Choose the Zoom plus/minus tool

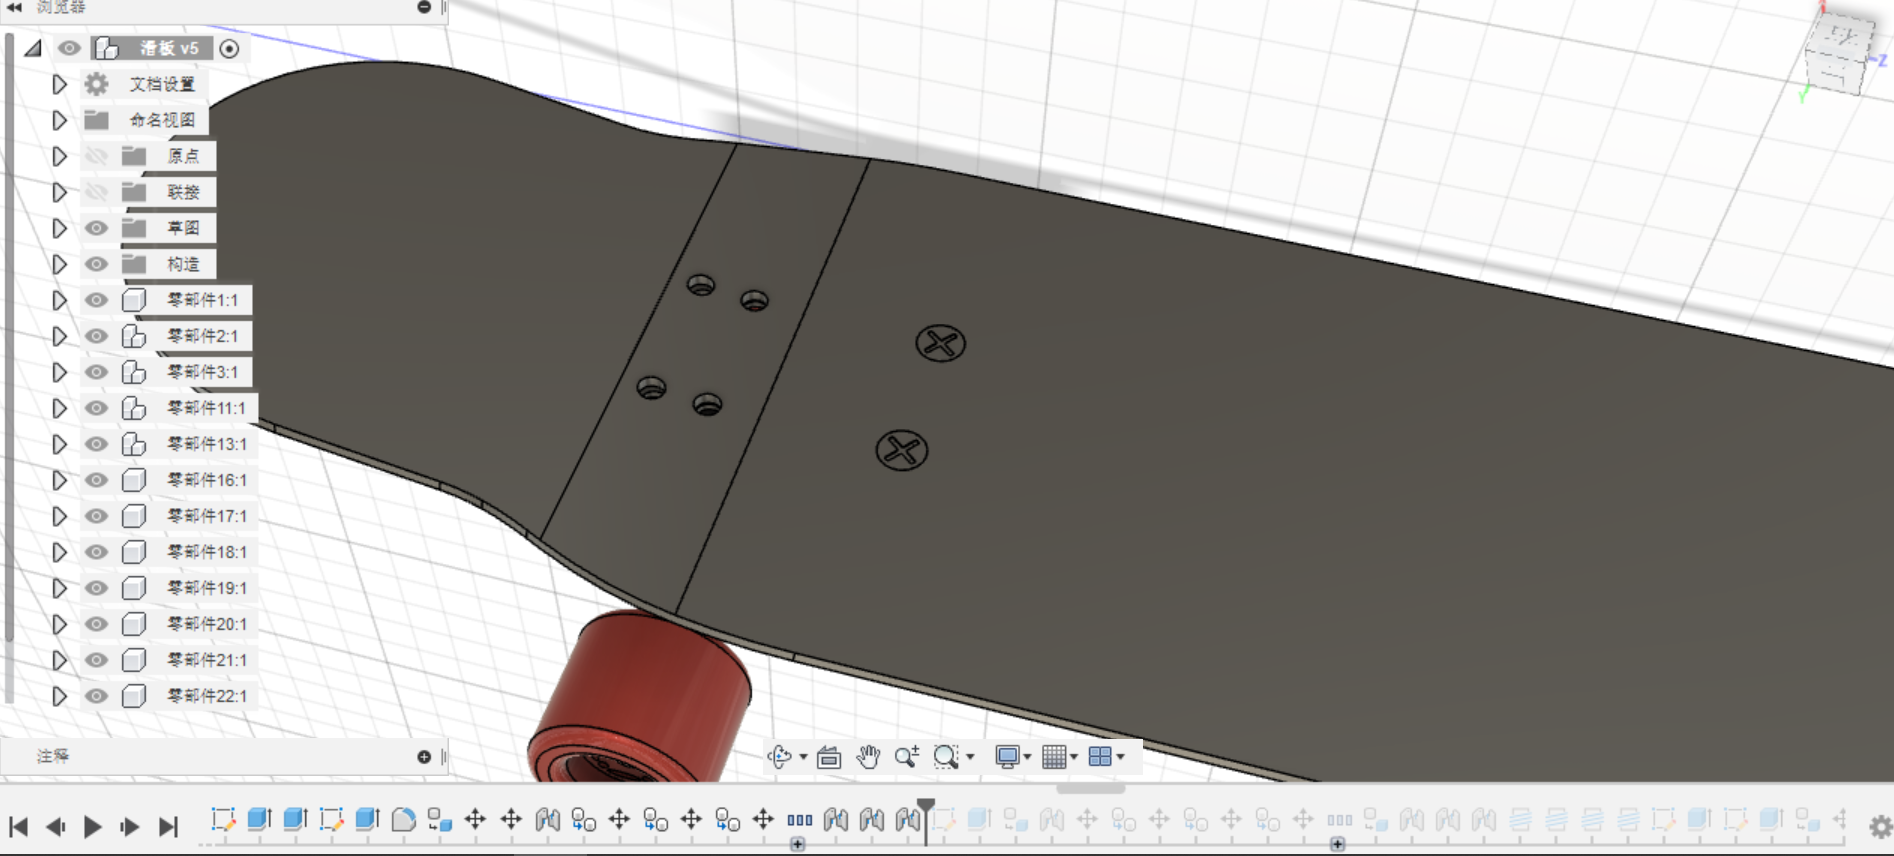point(907,757)
